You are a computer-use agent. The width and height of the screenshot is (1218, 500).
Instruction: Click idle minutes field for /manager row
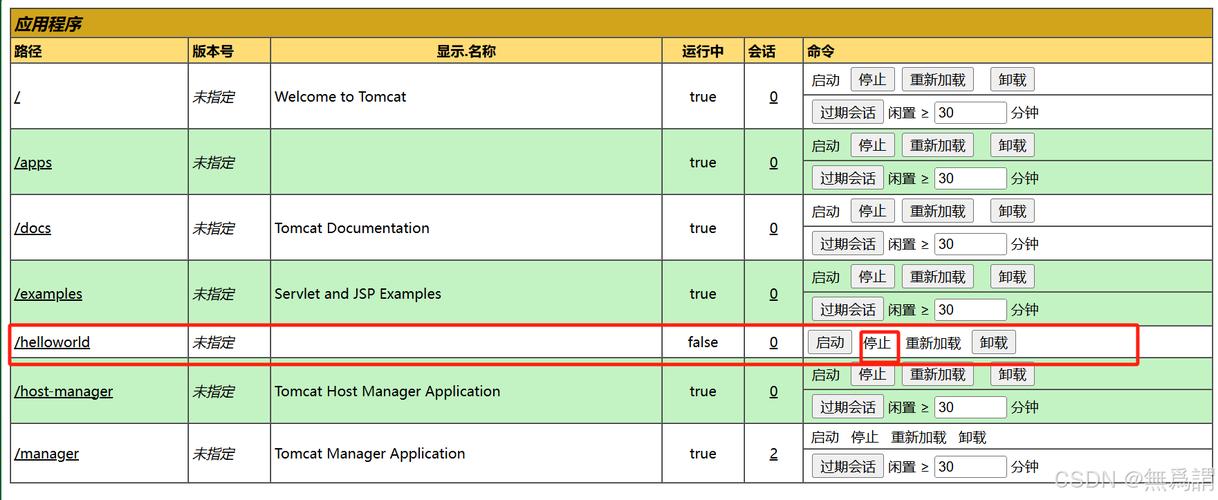pyautogui.click(x=970, y=467)
